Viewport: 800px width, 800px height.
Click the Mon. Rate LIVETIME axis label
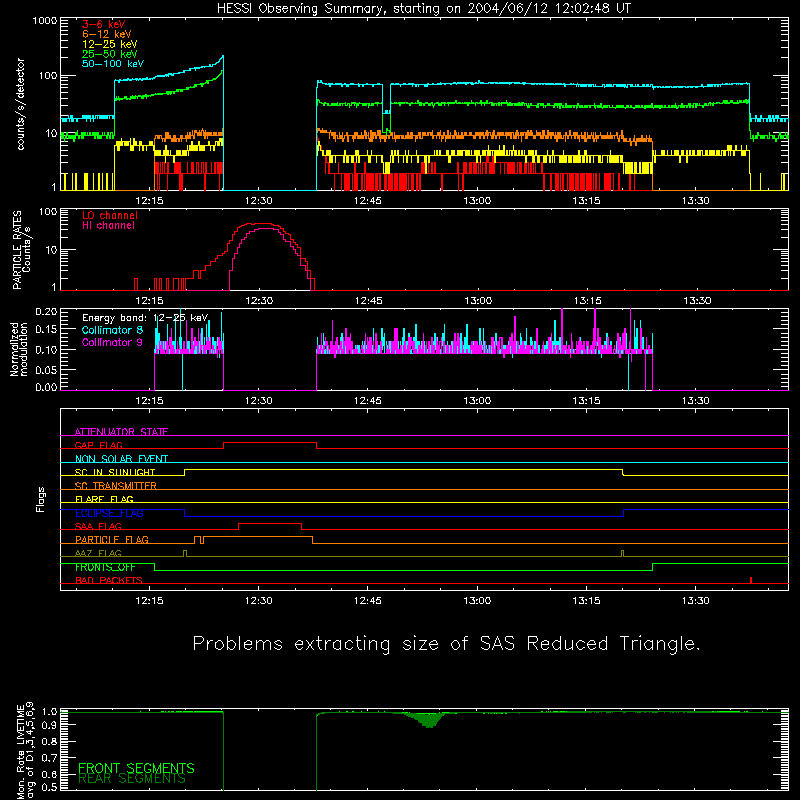[x=24, y=750]
